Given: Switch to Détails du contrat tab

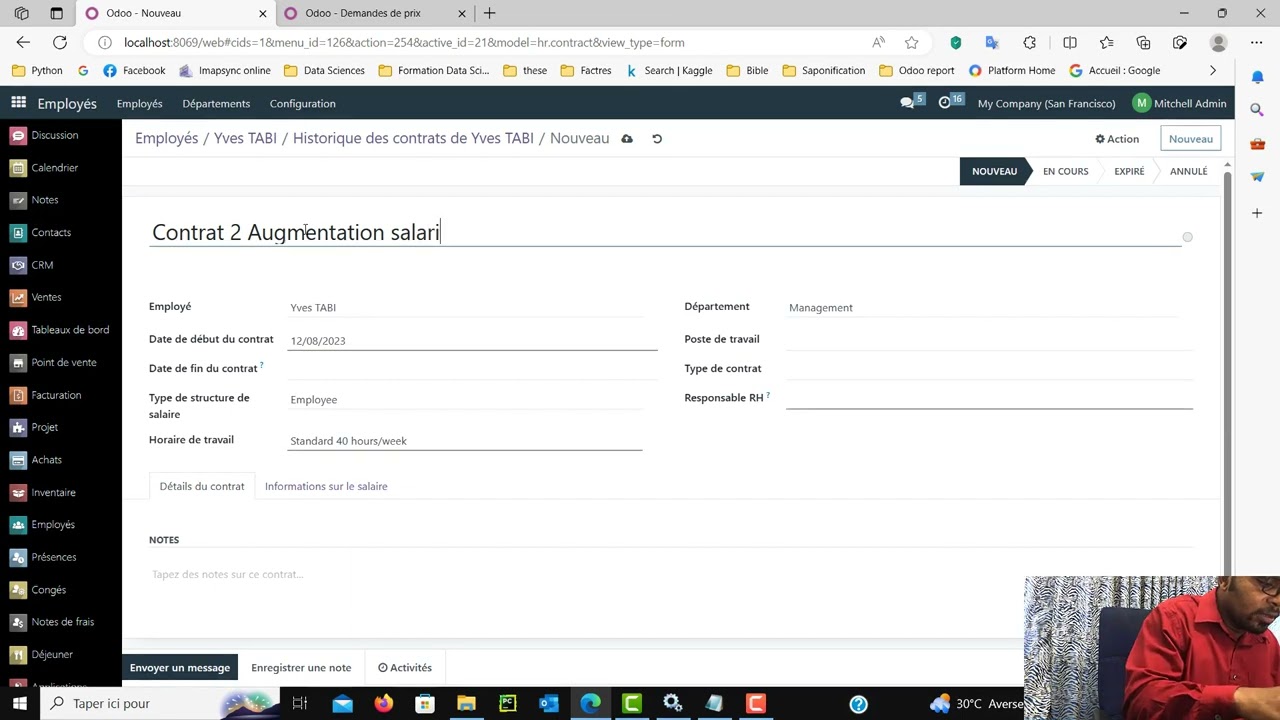Looking at the screenshot, I should [x=202, y=486].
